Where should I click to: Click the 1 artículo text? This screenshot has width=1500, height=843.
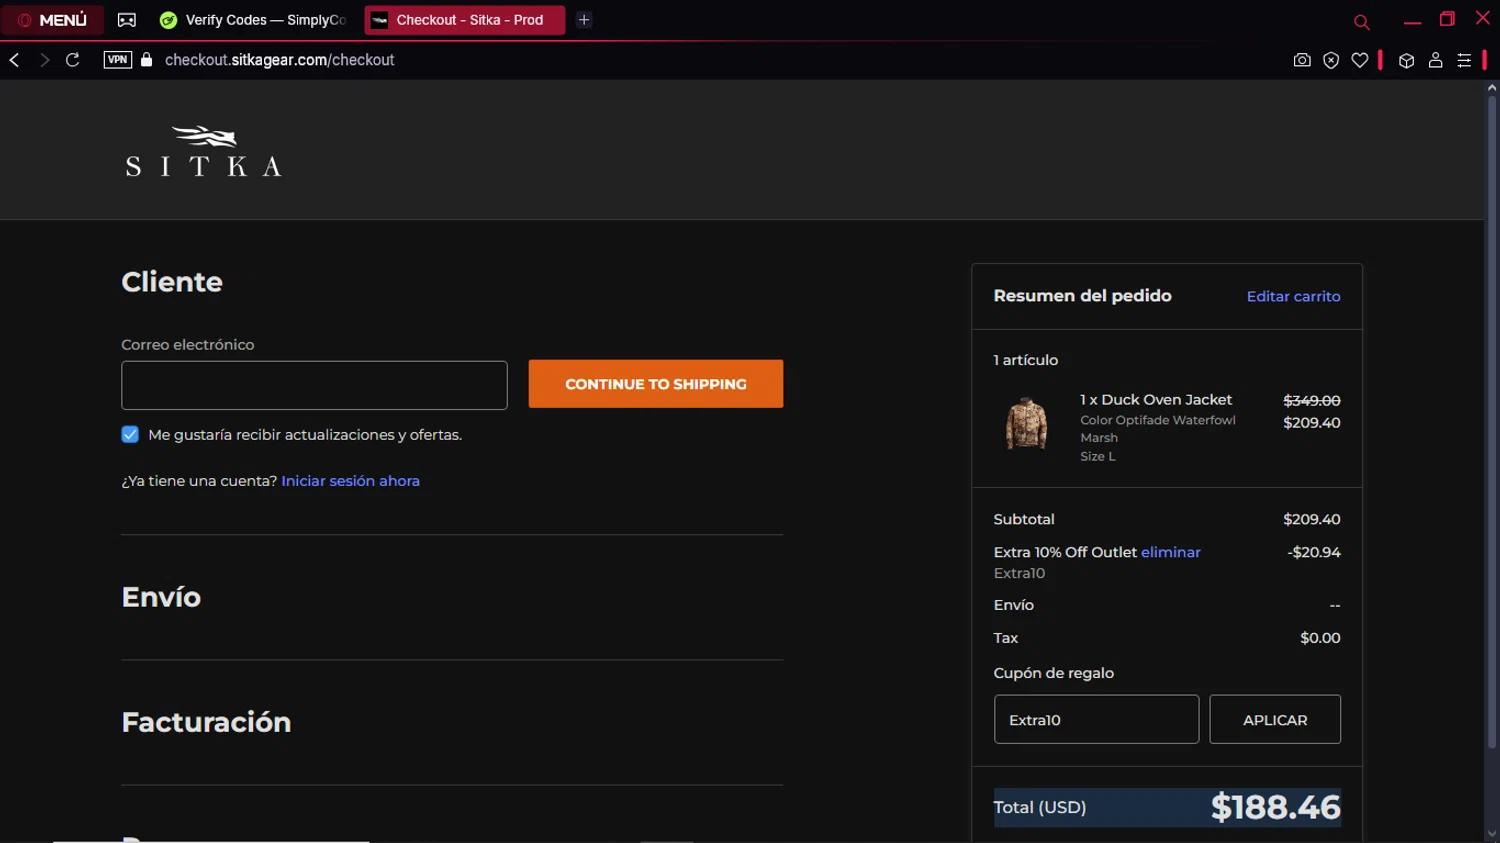pos(1025,360)
